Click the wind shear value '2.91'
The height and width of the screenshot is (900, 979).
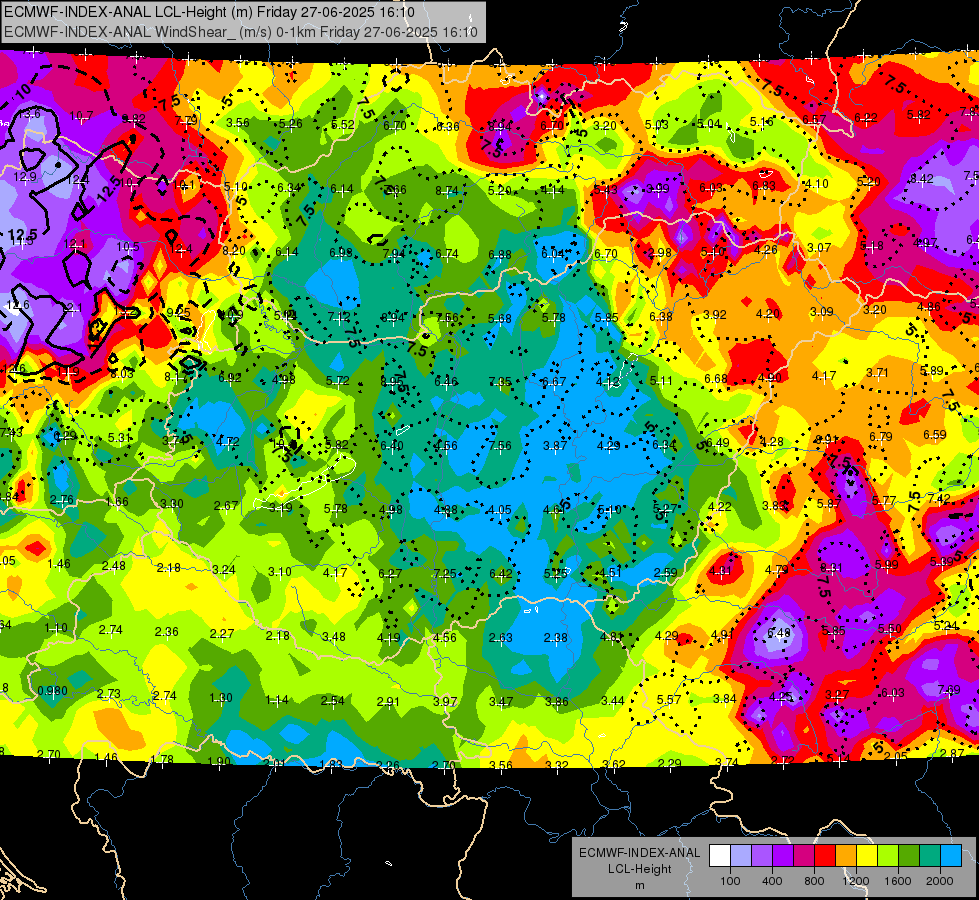(x=388, y=701)
